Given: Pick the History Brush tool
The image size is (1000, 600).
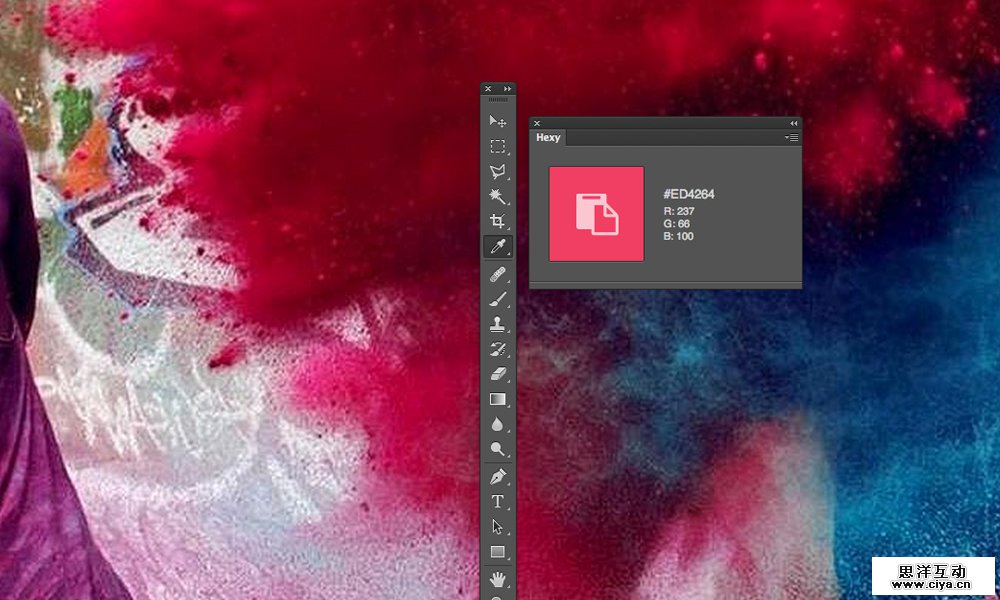Looking at the screenshot, I should (497, 349).
